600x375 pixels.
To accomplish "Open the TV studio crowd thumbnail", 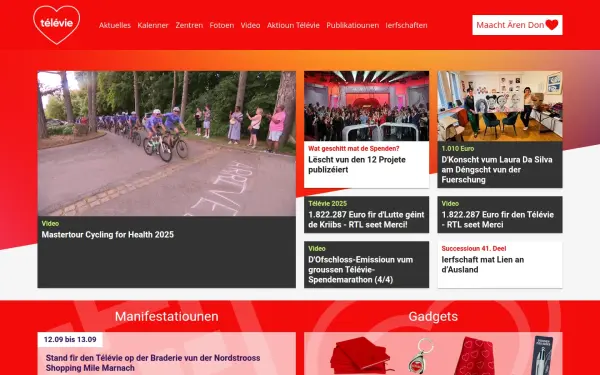I will tap(367, 106).
